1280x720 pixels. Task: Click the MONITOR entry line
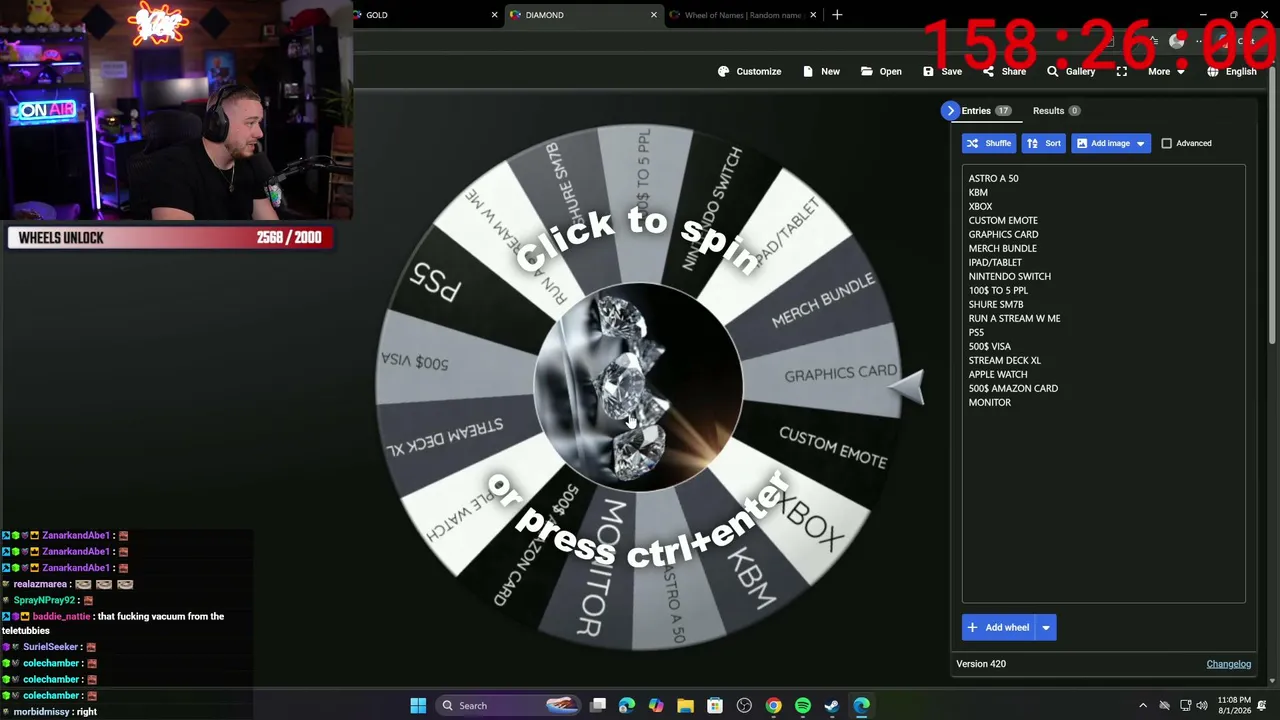click(989, 402)
